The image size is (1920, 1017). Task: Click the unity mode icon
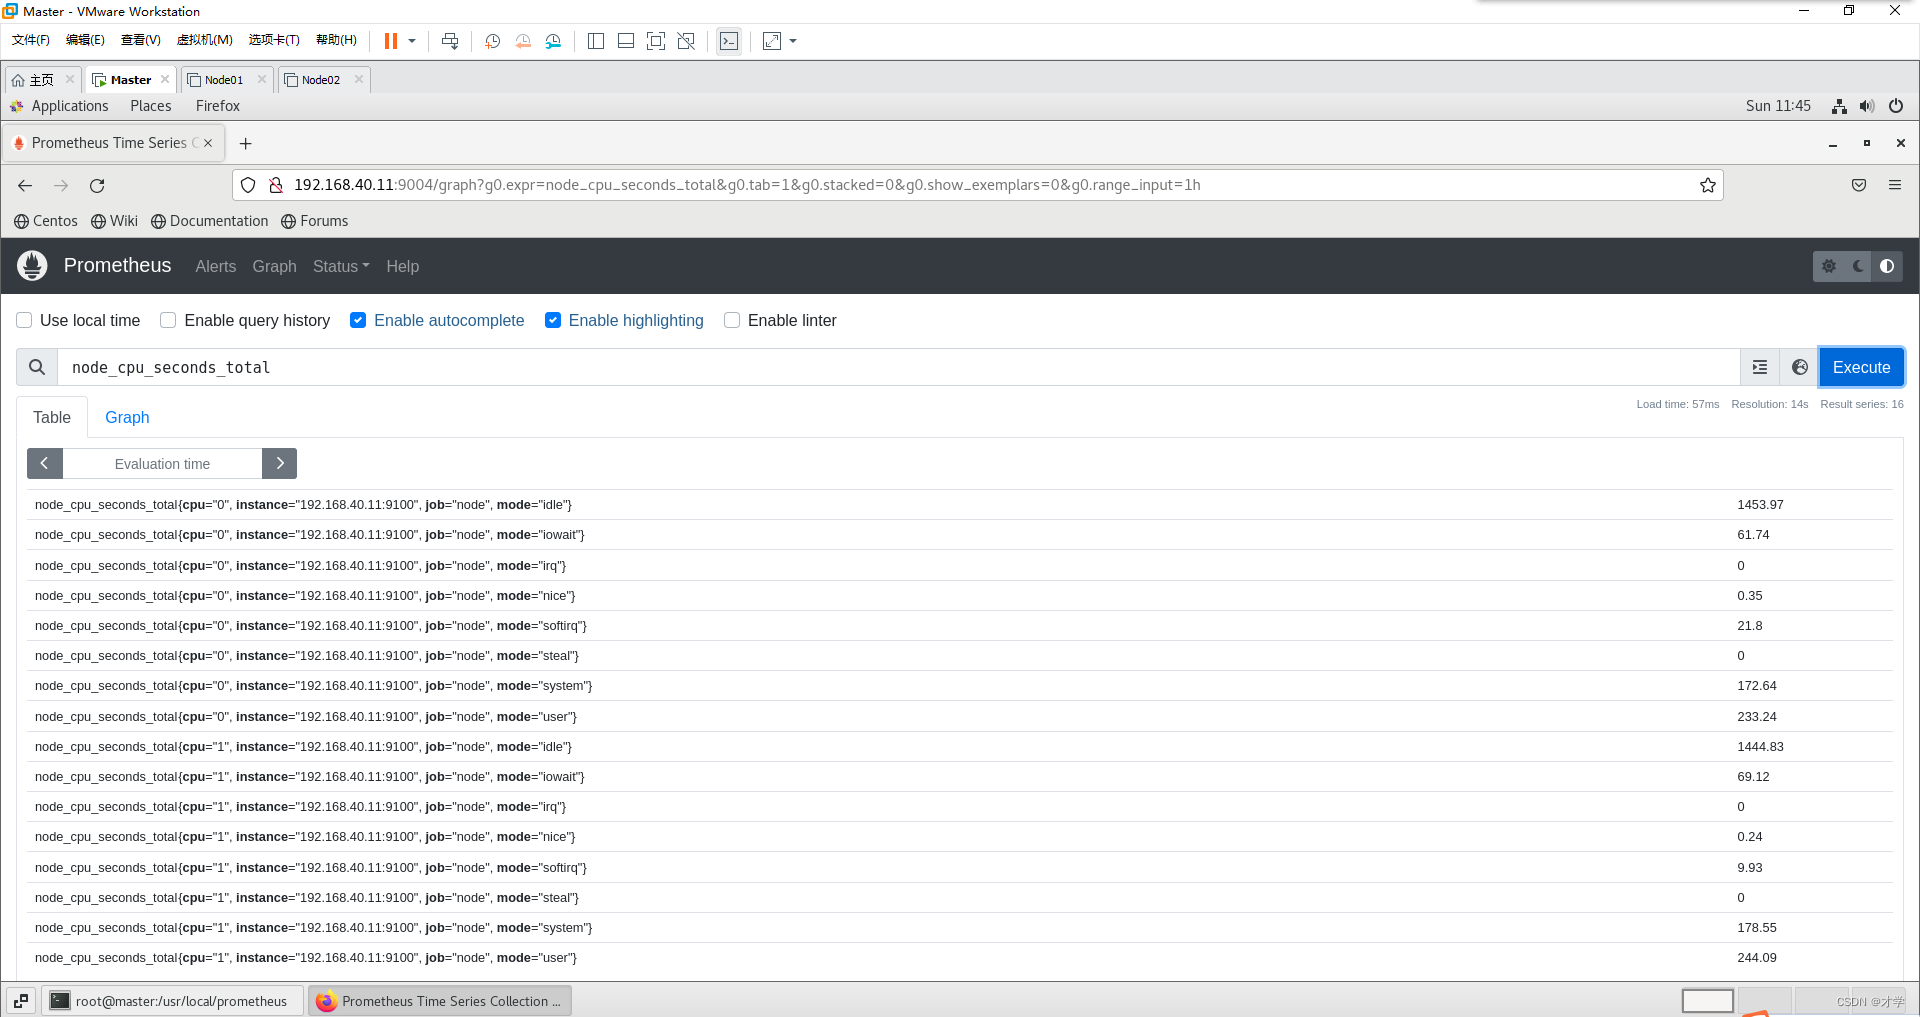(x=686, y=41)
